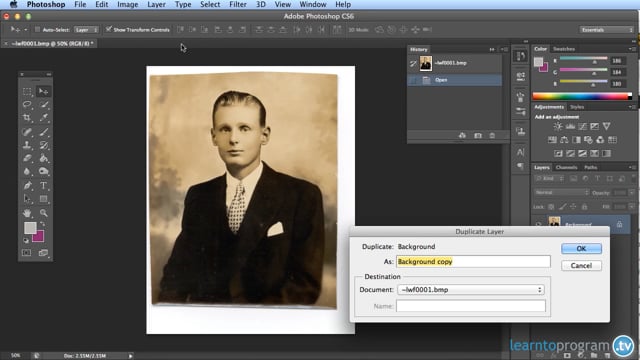
Task: Select the Dodge tool
Action: click(44, 171)
